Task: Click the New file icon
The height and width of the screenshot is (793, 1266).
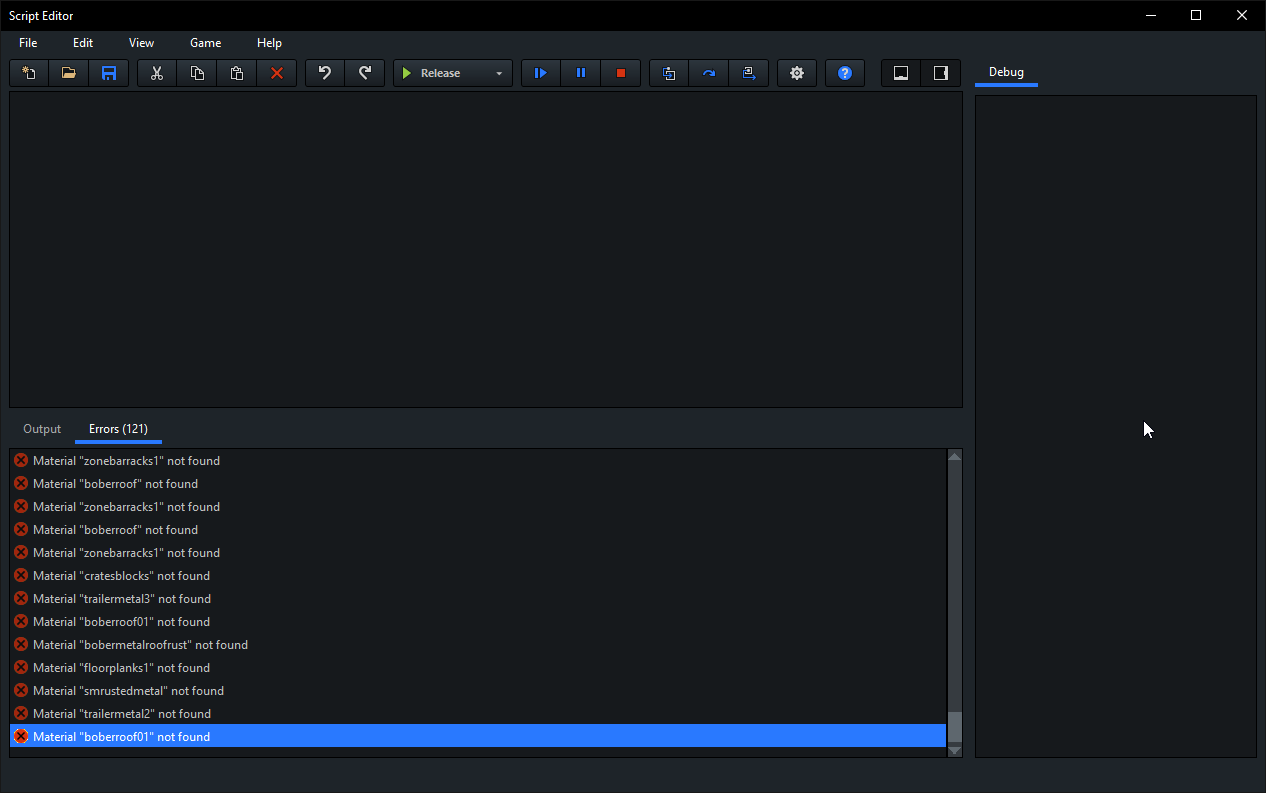Action: [29, 73]
